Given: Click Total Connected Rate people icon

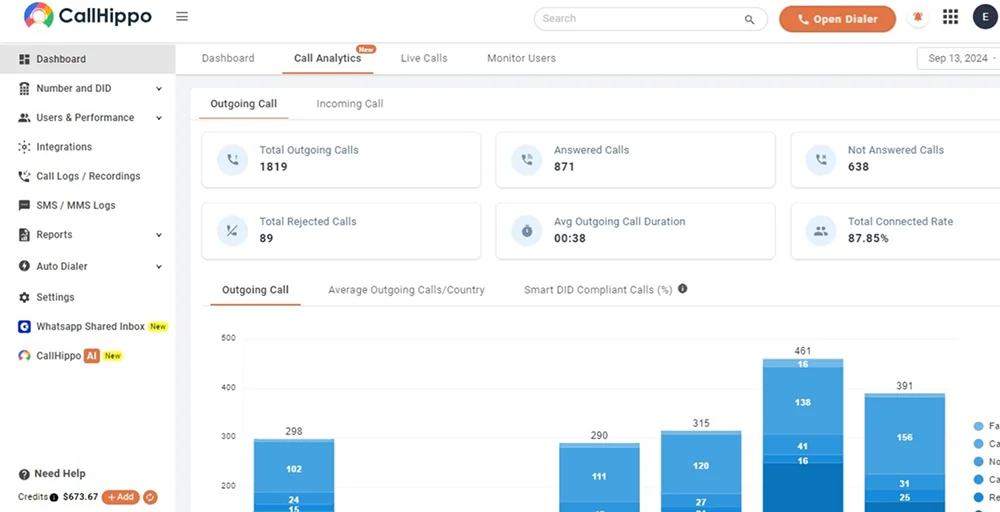Looking at the screenshot, I should click(x=821, y=231).
